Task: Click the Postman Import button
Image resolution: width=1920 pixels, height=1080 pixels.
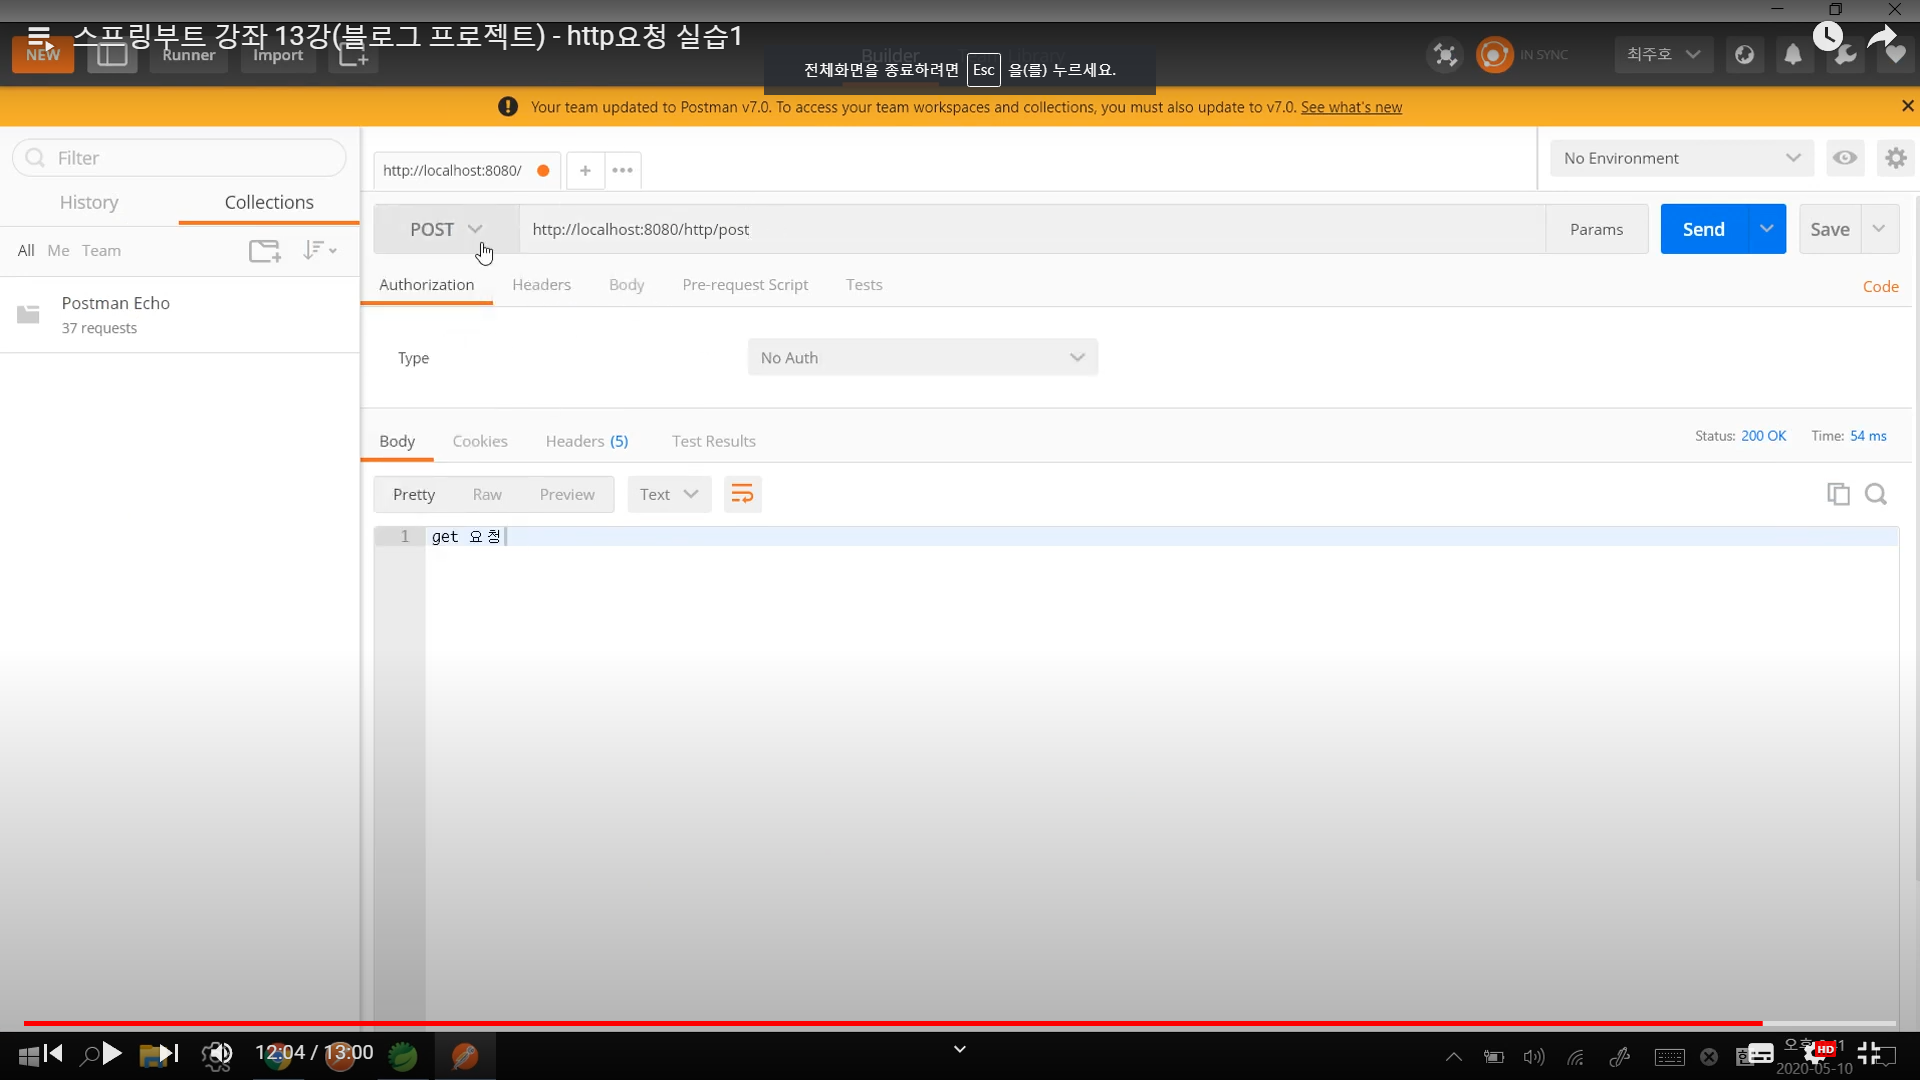Action: point(278,55)
